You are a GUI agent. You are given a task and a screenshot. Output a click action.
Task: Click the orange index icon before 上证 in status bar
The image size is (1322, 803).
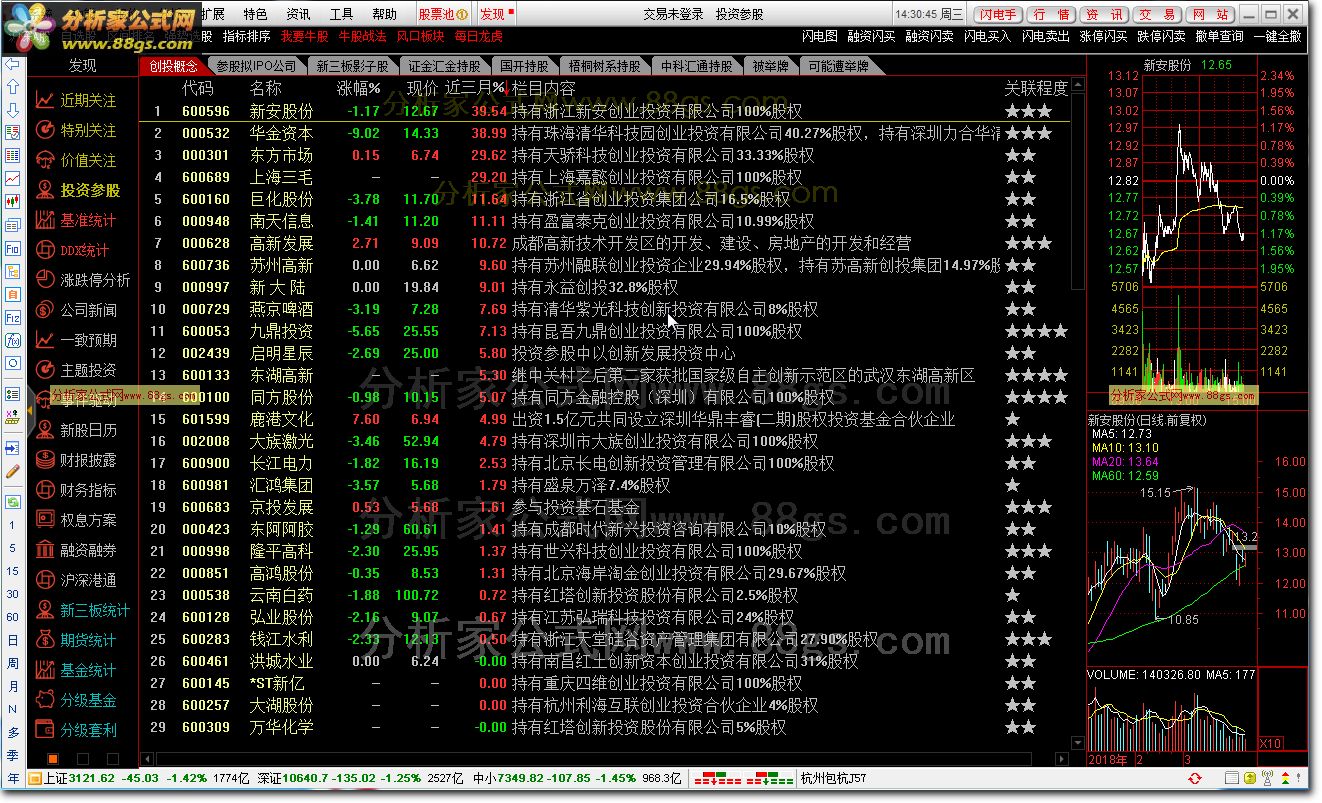[x=34, y=778]
